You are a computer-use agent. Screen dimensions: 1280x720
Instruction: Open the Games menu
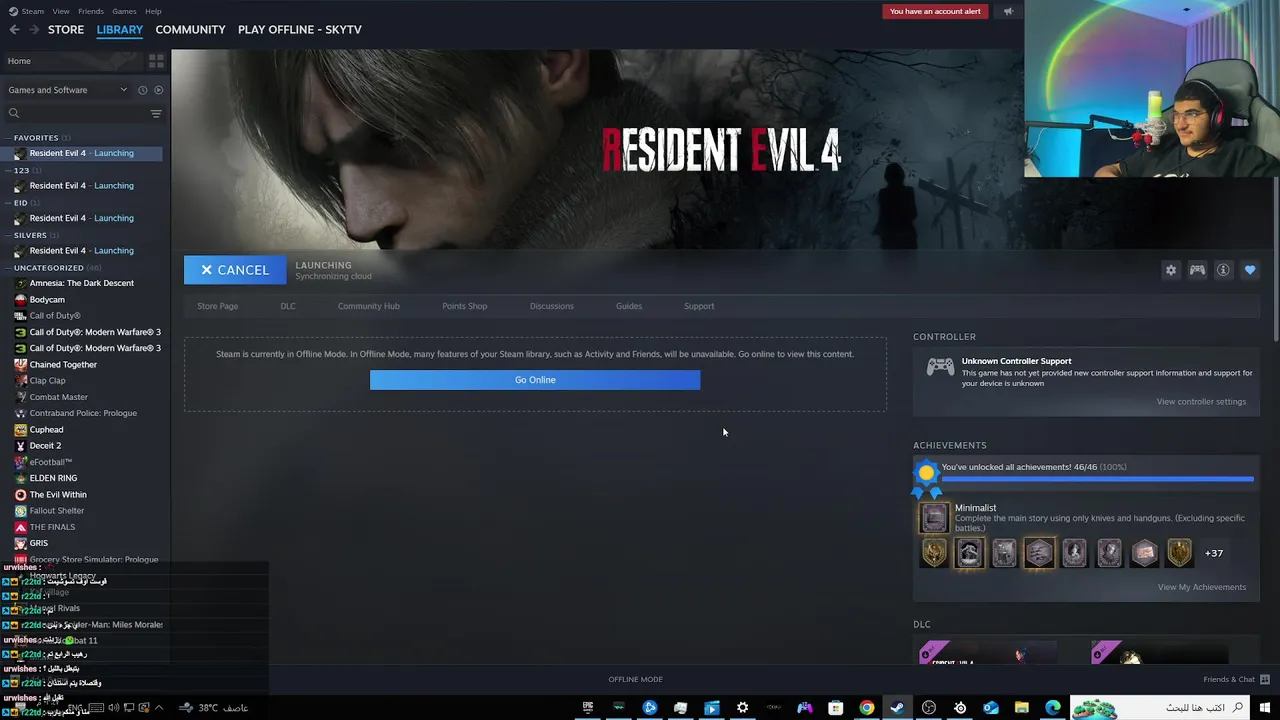coord(124,11)
